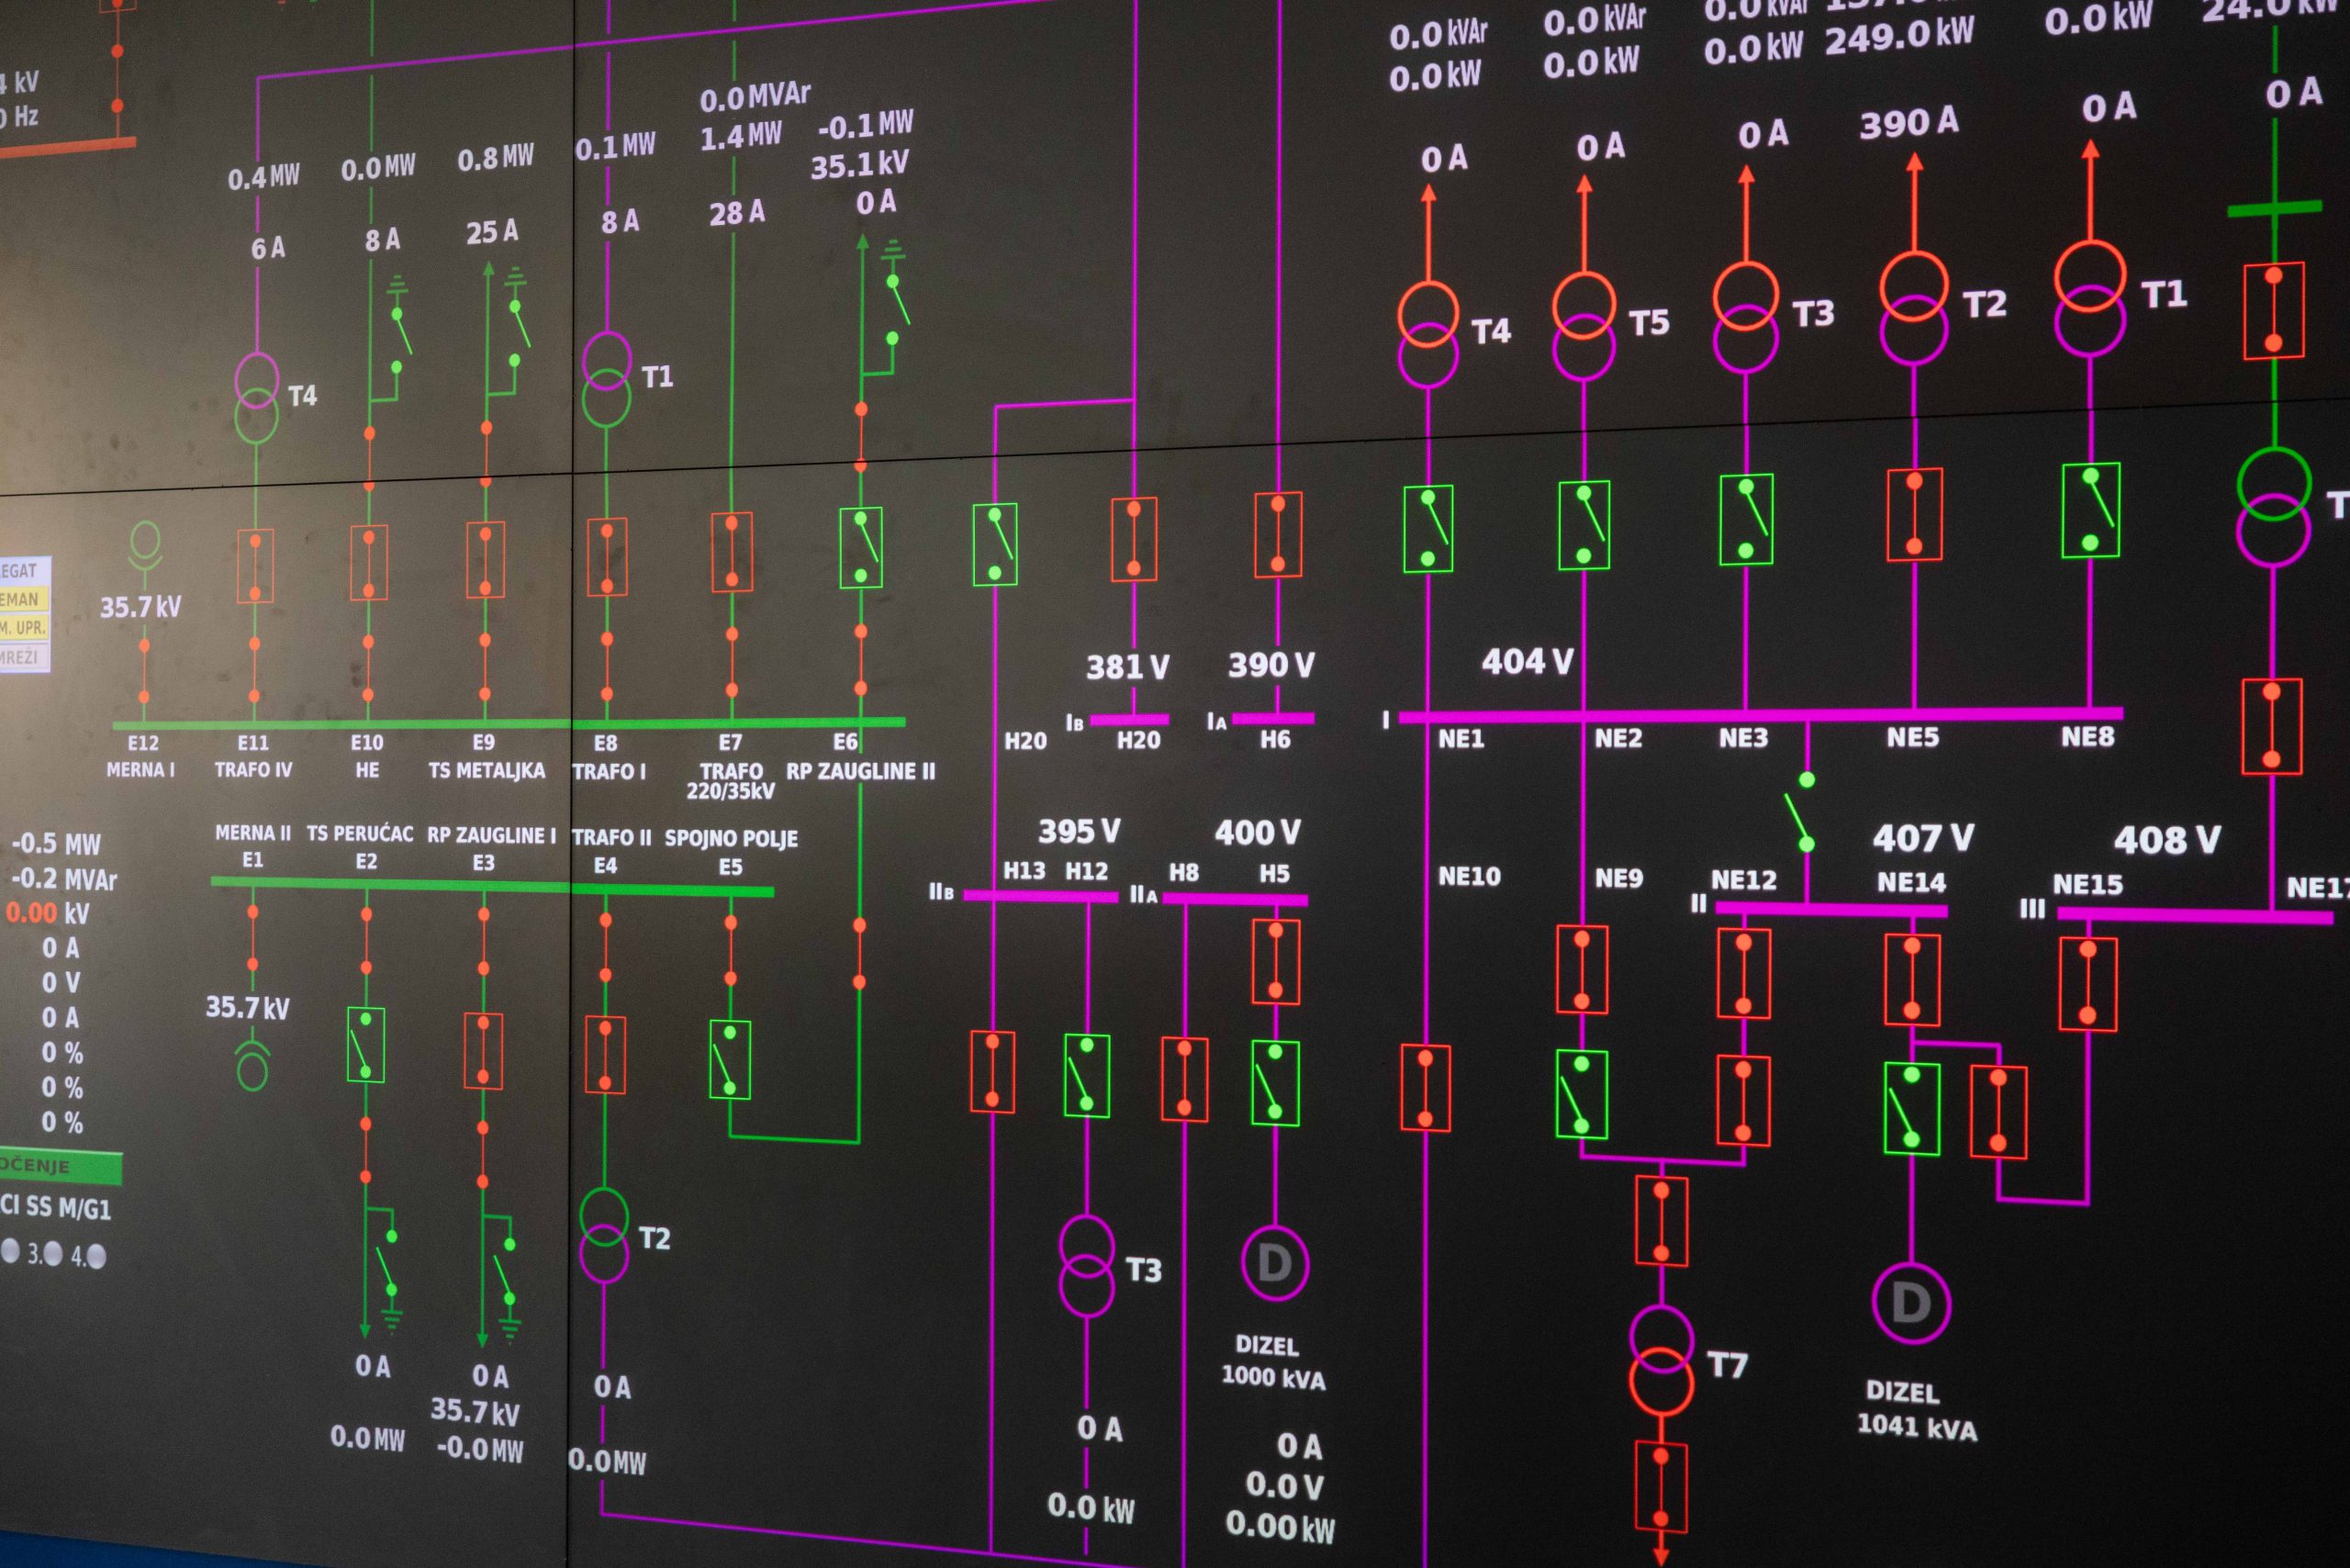Select the T2 transformer below TRAFO II
Screen dimensions: 2350x1568
click(604, 1236)
